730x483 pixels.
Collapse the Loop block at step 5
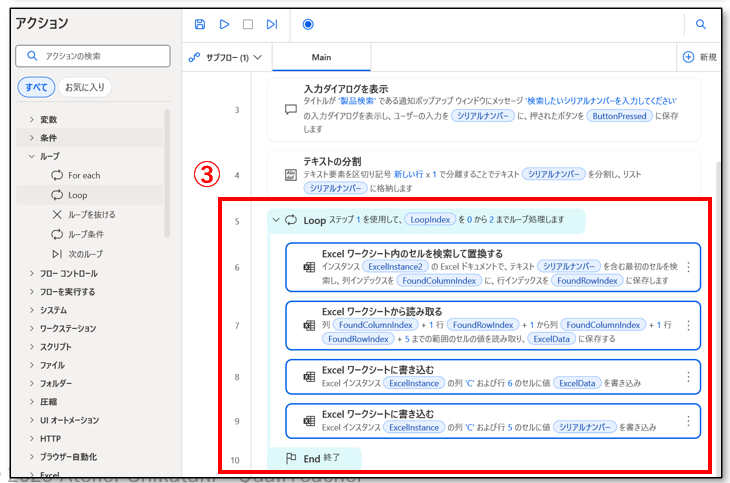276,220
